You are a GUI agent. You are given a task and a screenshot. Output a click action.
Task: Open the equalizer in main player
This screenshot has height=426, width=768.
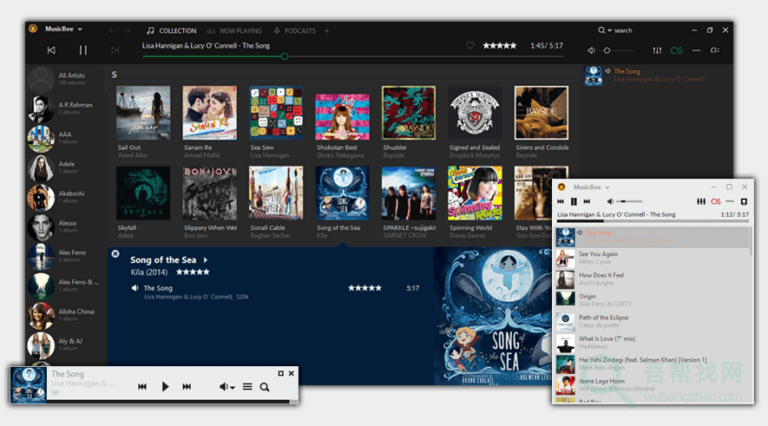[x=657, y=50]
